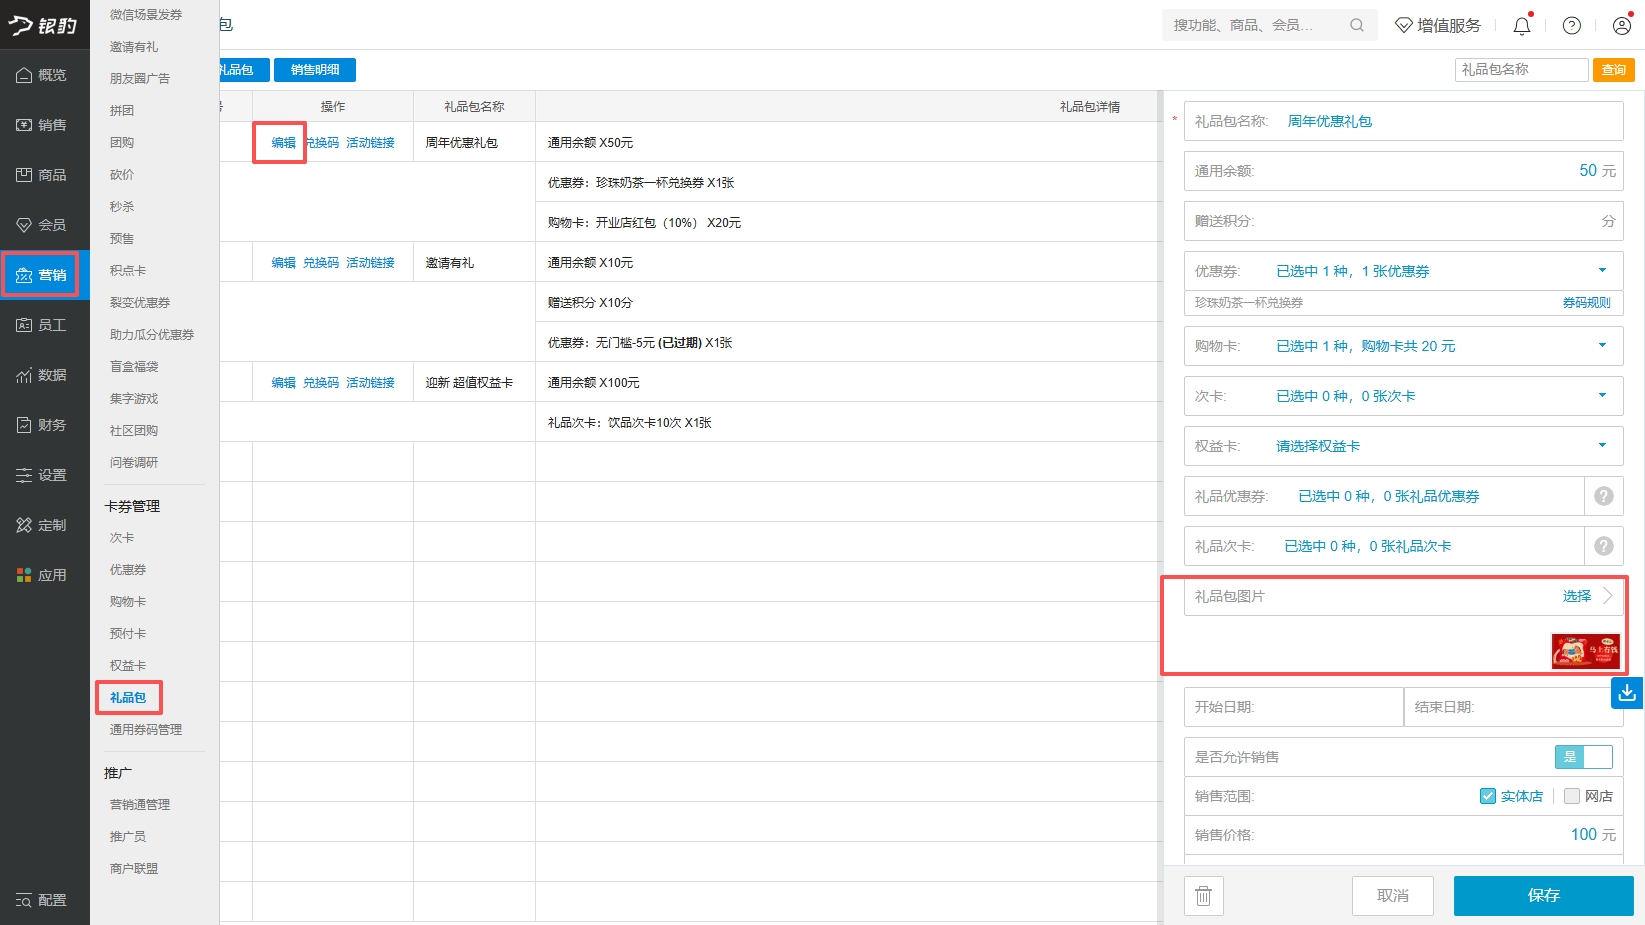
Task: Check the 网店 checkbox
Action: point(1572,796)
